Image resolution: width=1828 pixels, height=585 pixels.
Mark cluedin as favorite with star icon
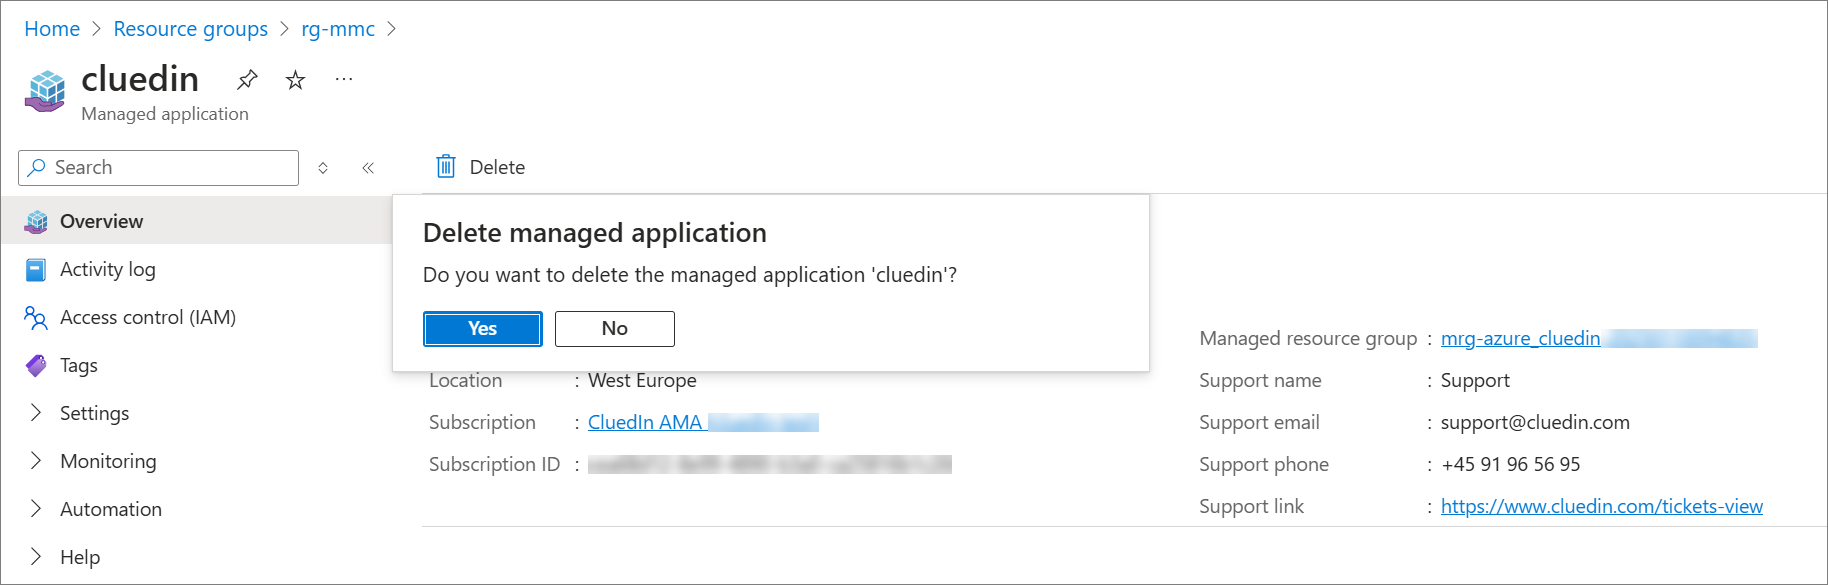(x=295, y=80)
